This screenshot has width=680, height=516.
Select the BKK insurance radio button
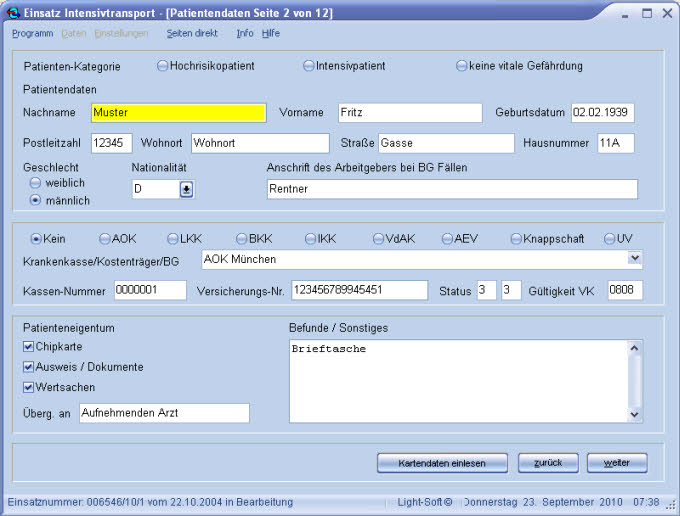(x=242, y=238)
